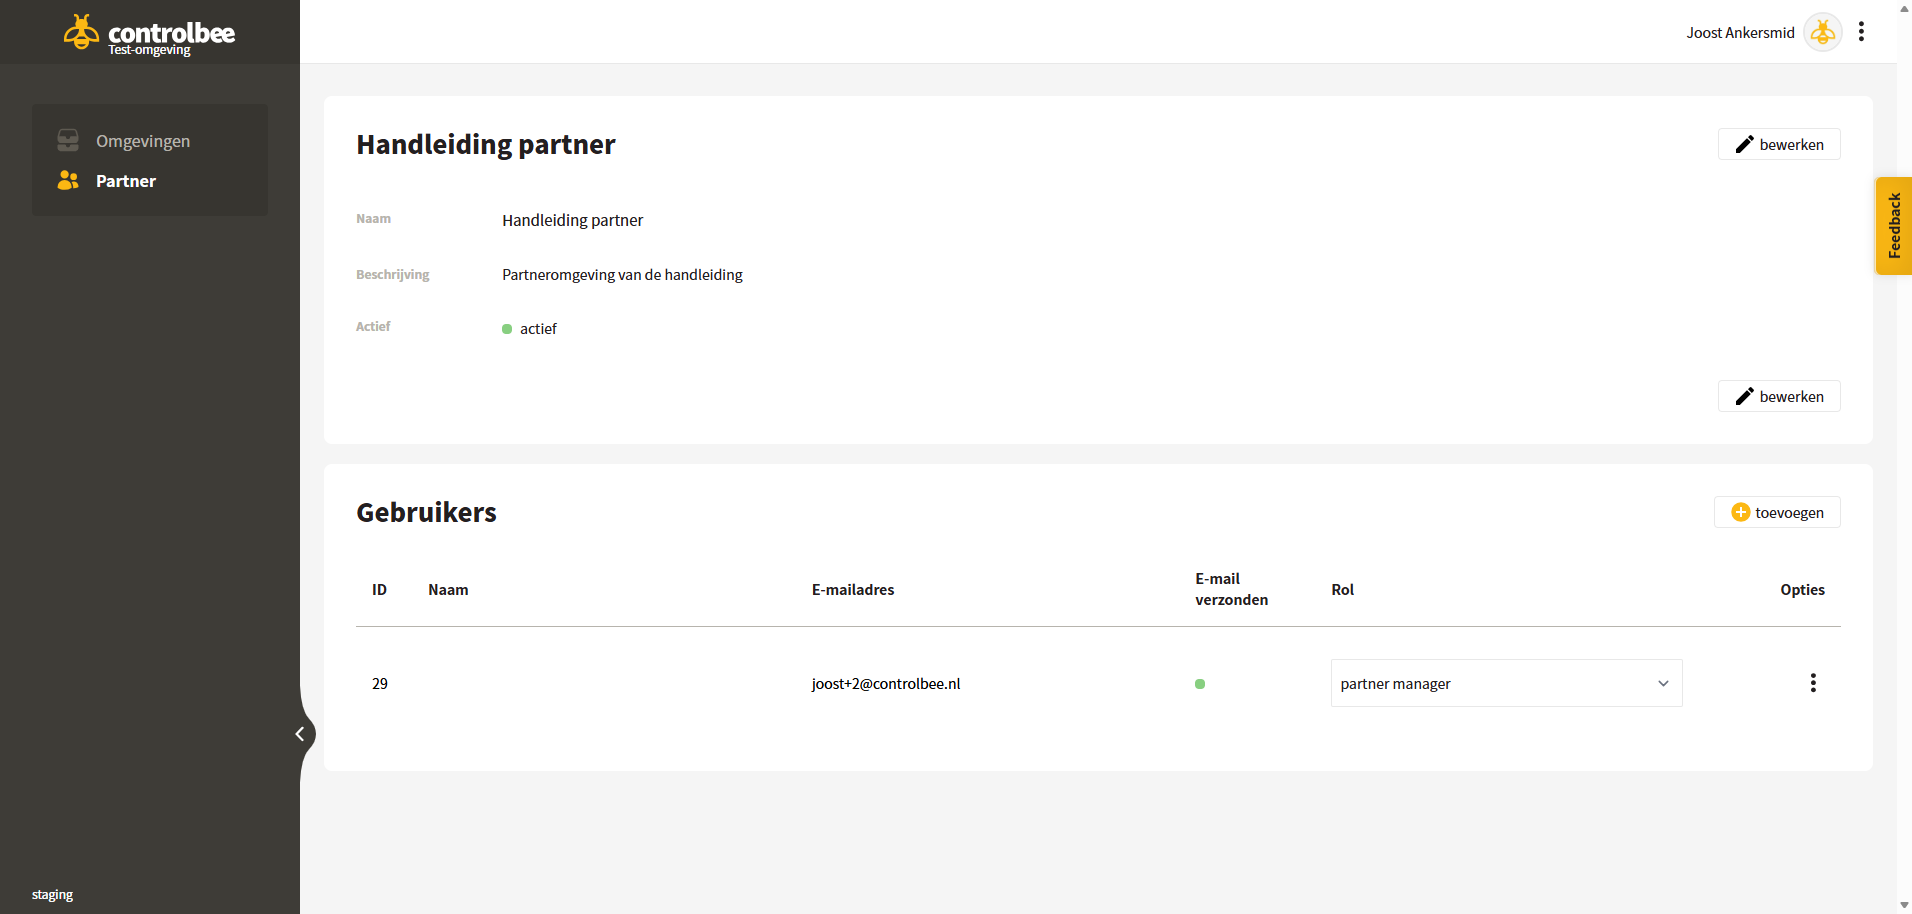Screen dimensions: 1912x914
Task: Select the Partner people icon
Action: (68, 180)
